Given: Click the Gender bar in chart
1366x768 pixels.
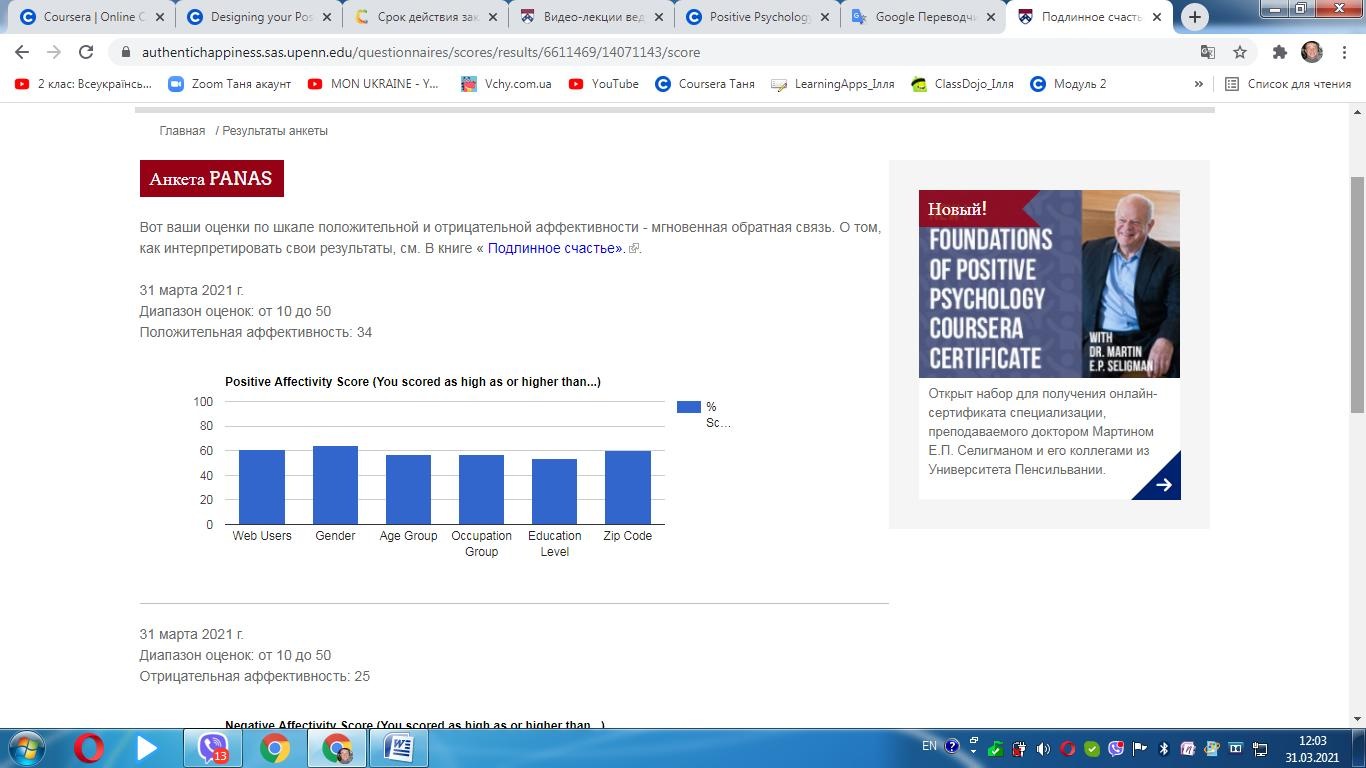Looking at the screenshot, I should [x=335, y=485].
